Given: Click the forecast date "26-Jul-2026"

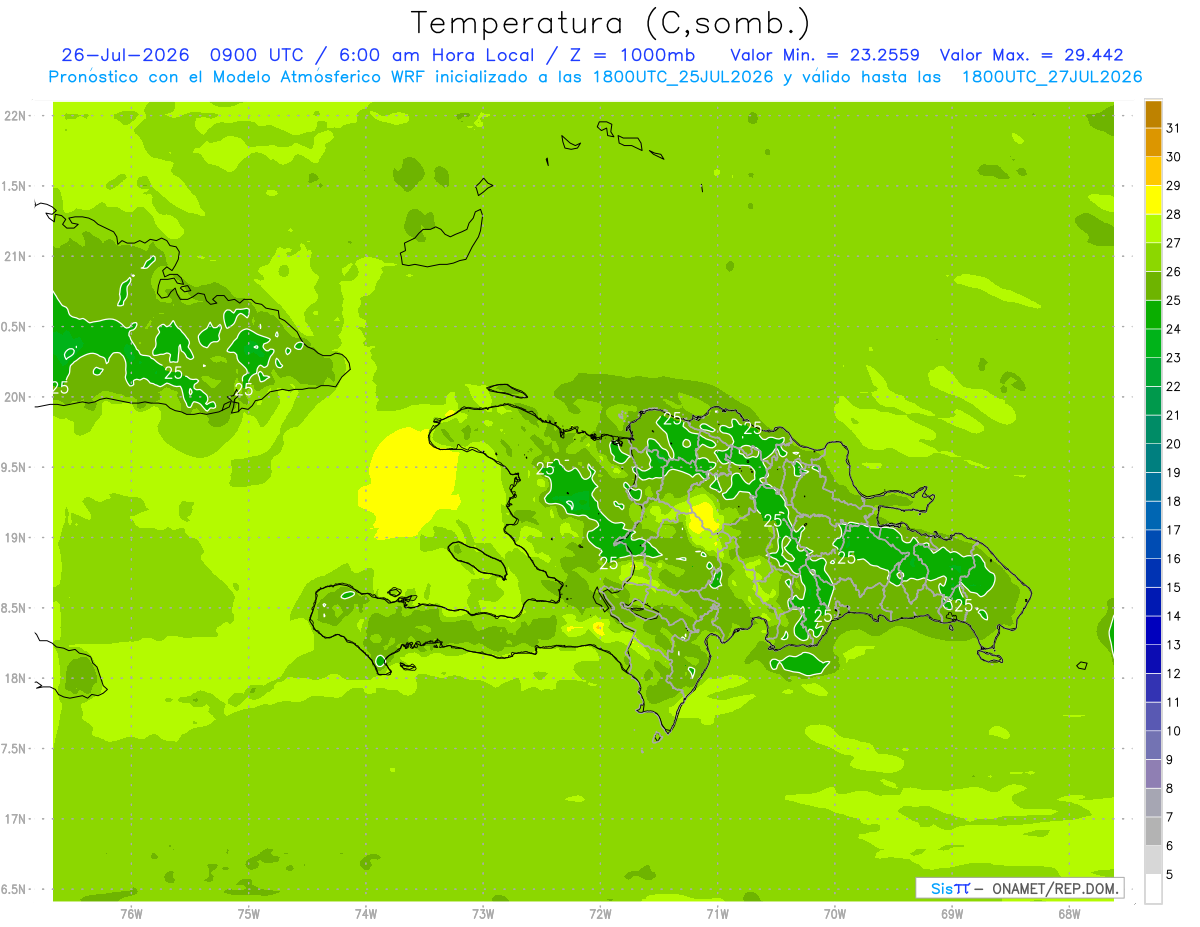Looking at the screenshot, I should tap(125, 55).
